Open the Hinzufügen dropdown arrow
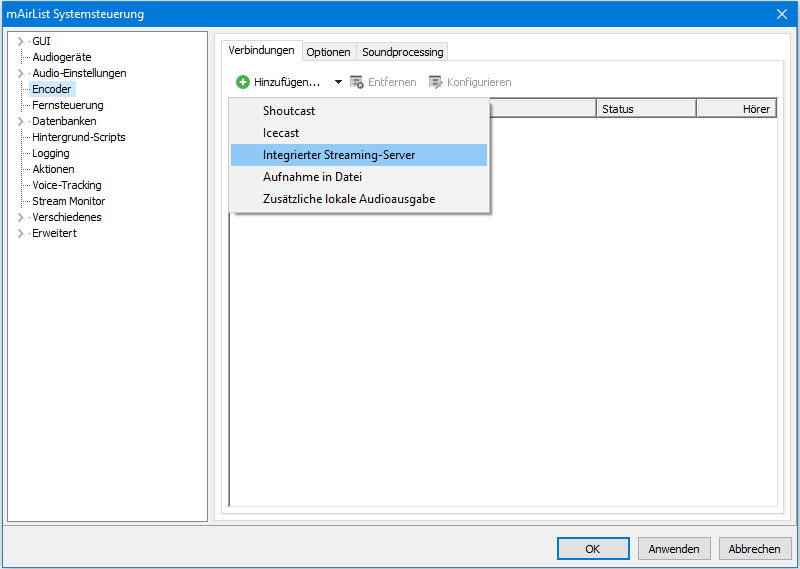The width and height of the screenshot is (800, 569). click(x=338, y=82)
